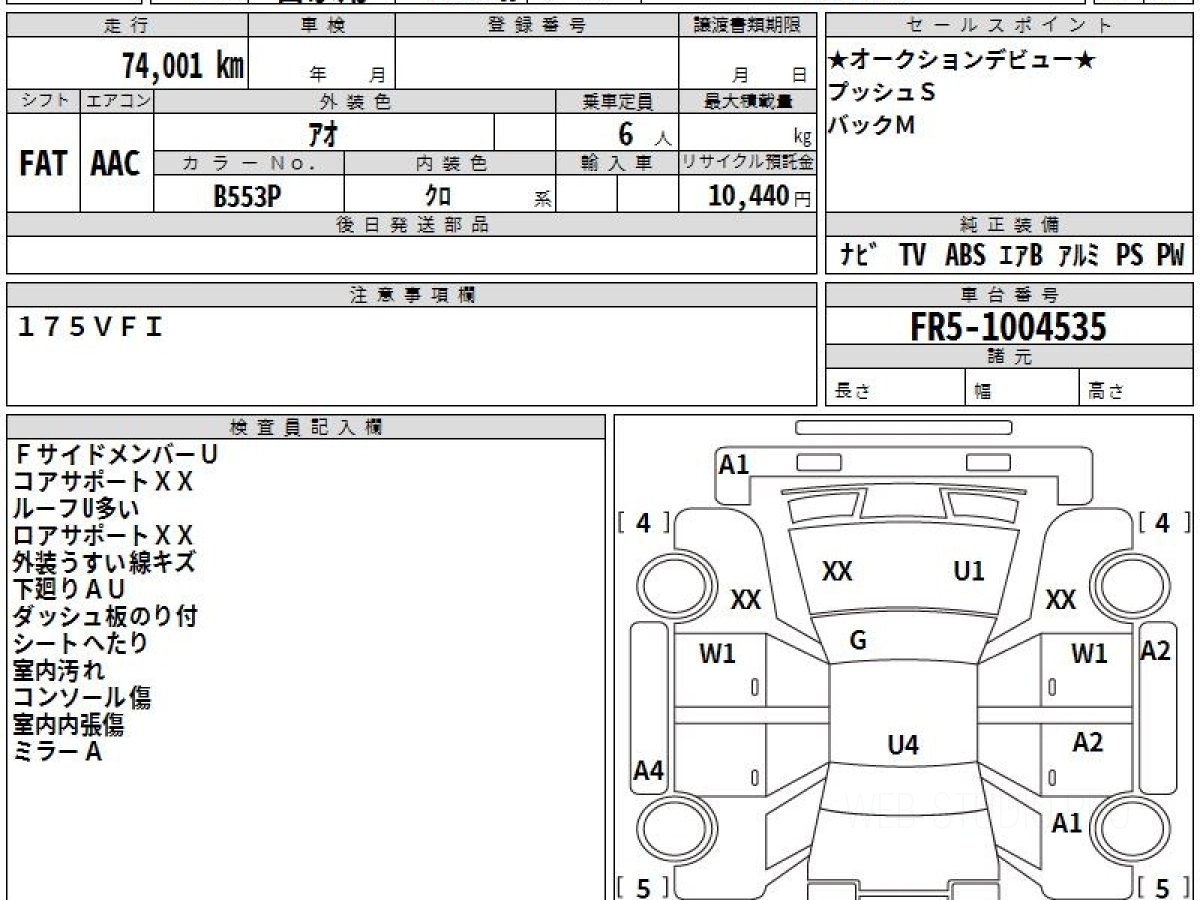Image resolution: width=1200 pixels, height=900 pixels.
Task: Select the FAT shift value
Action: pyautogui.click(x=43, y=163)
